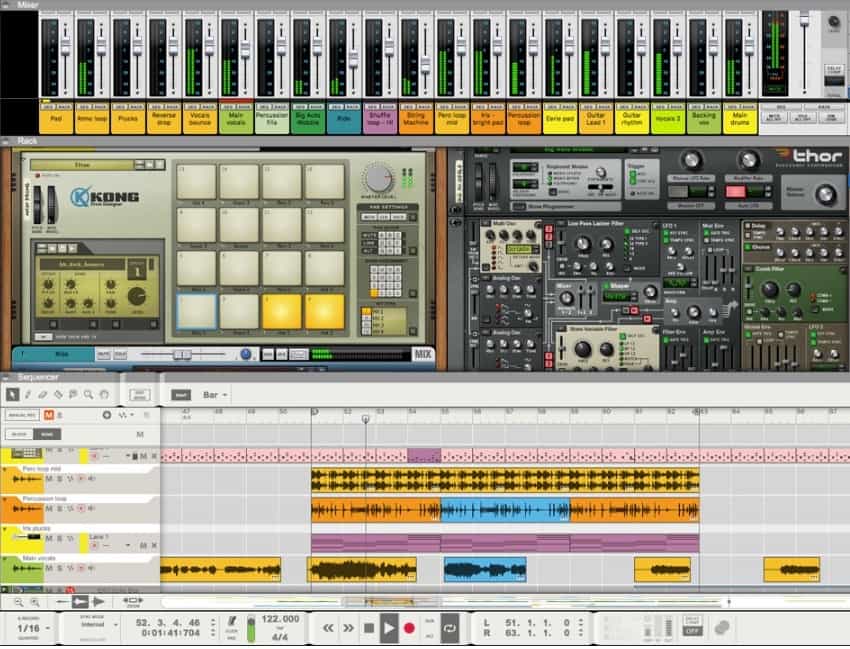This screenshot has width=850, height=649.
Task: Collapse the Sequencer section header
Action: (x=5, y=377)
